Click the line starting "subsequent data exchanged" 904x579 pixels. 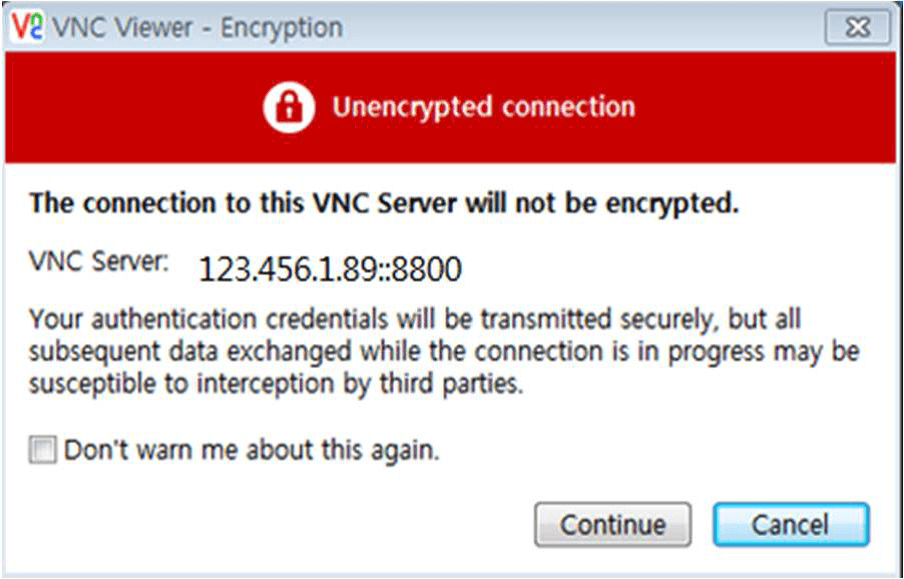point(444,352)
